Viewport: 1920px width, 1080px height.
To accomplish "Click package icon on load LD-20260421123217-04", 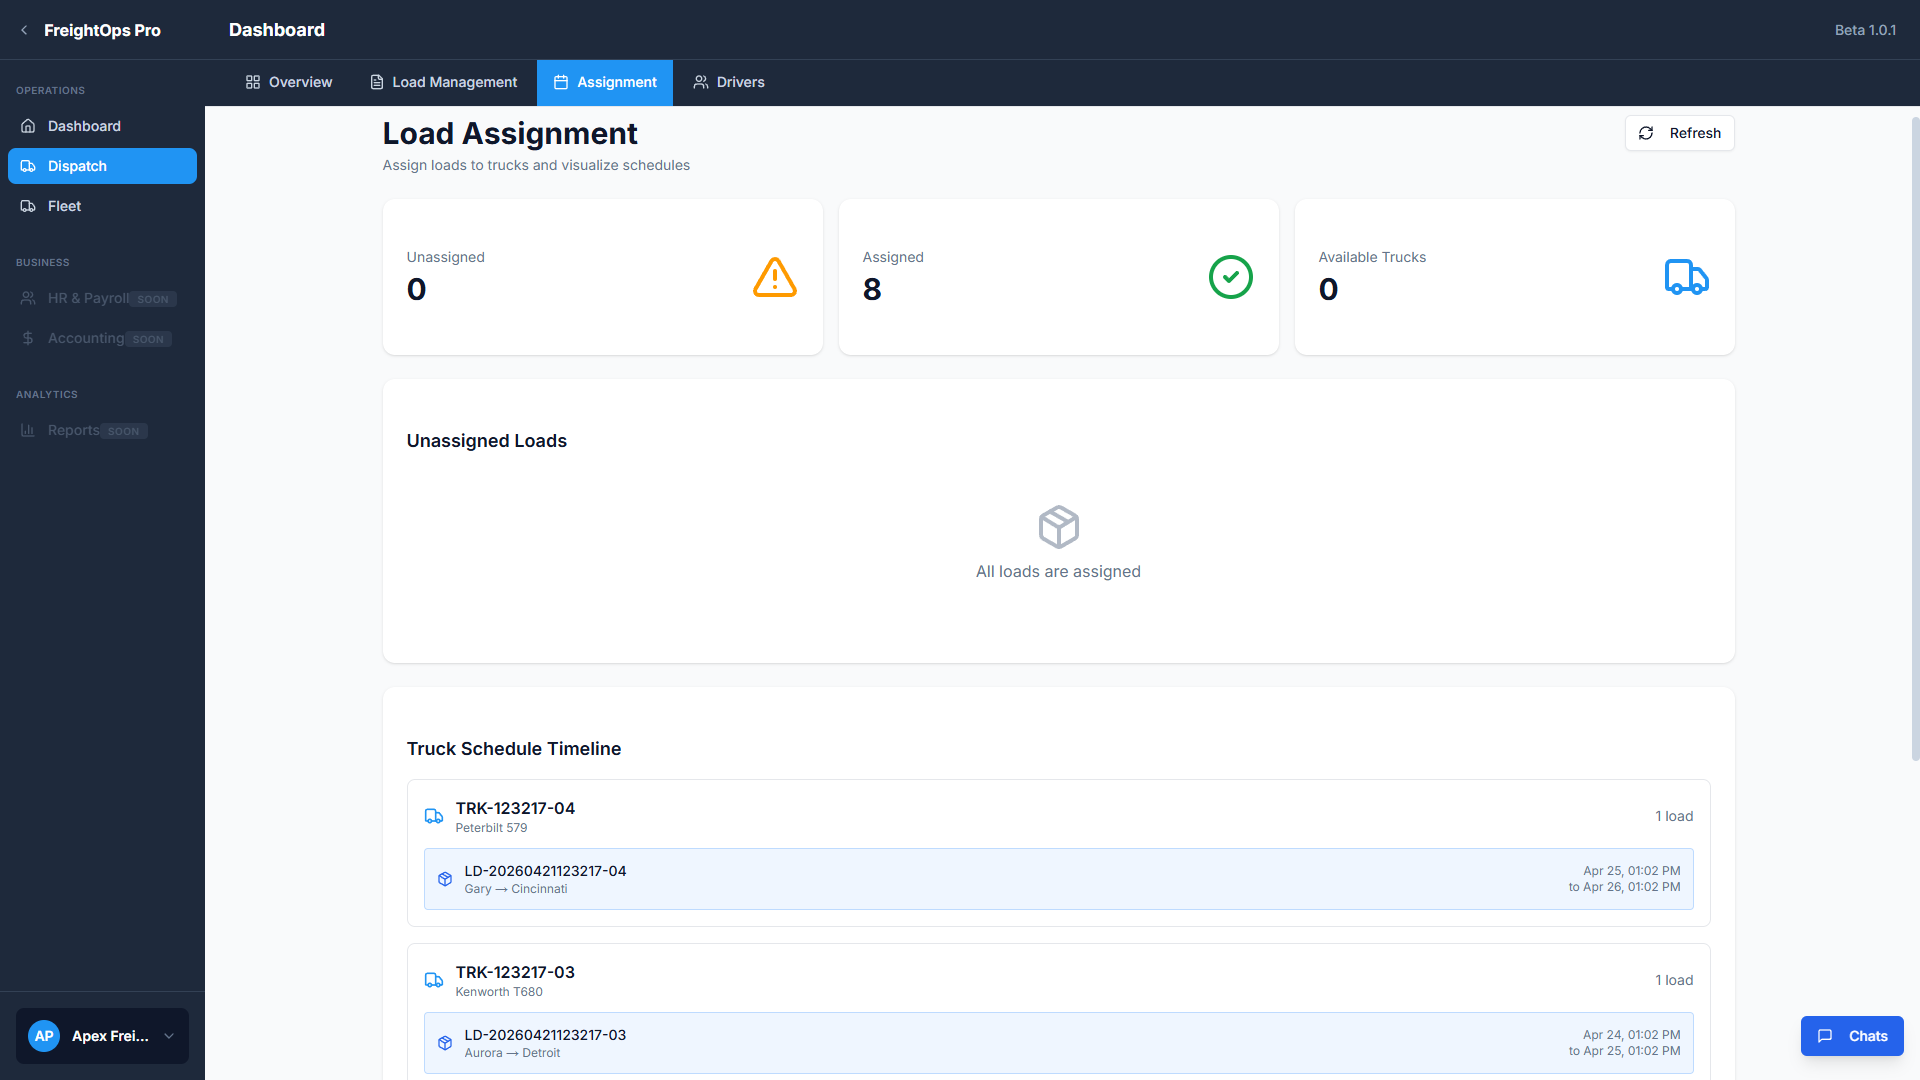I will 445,879.
